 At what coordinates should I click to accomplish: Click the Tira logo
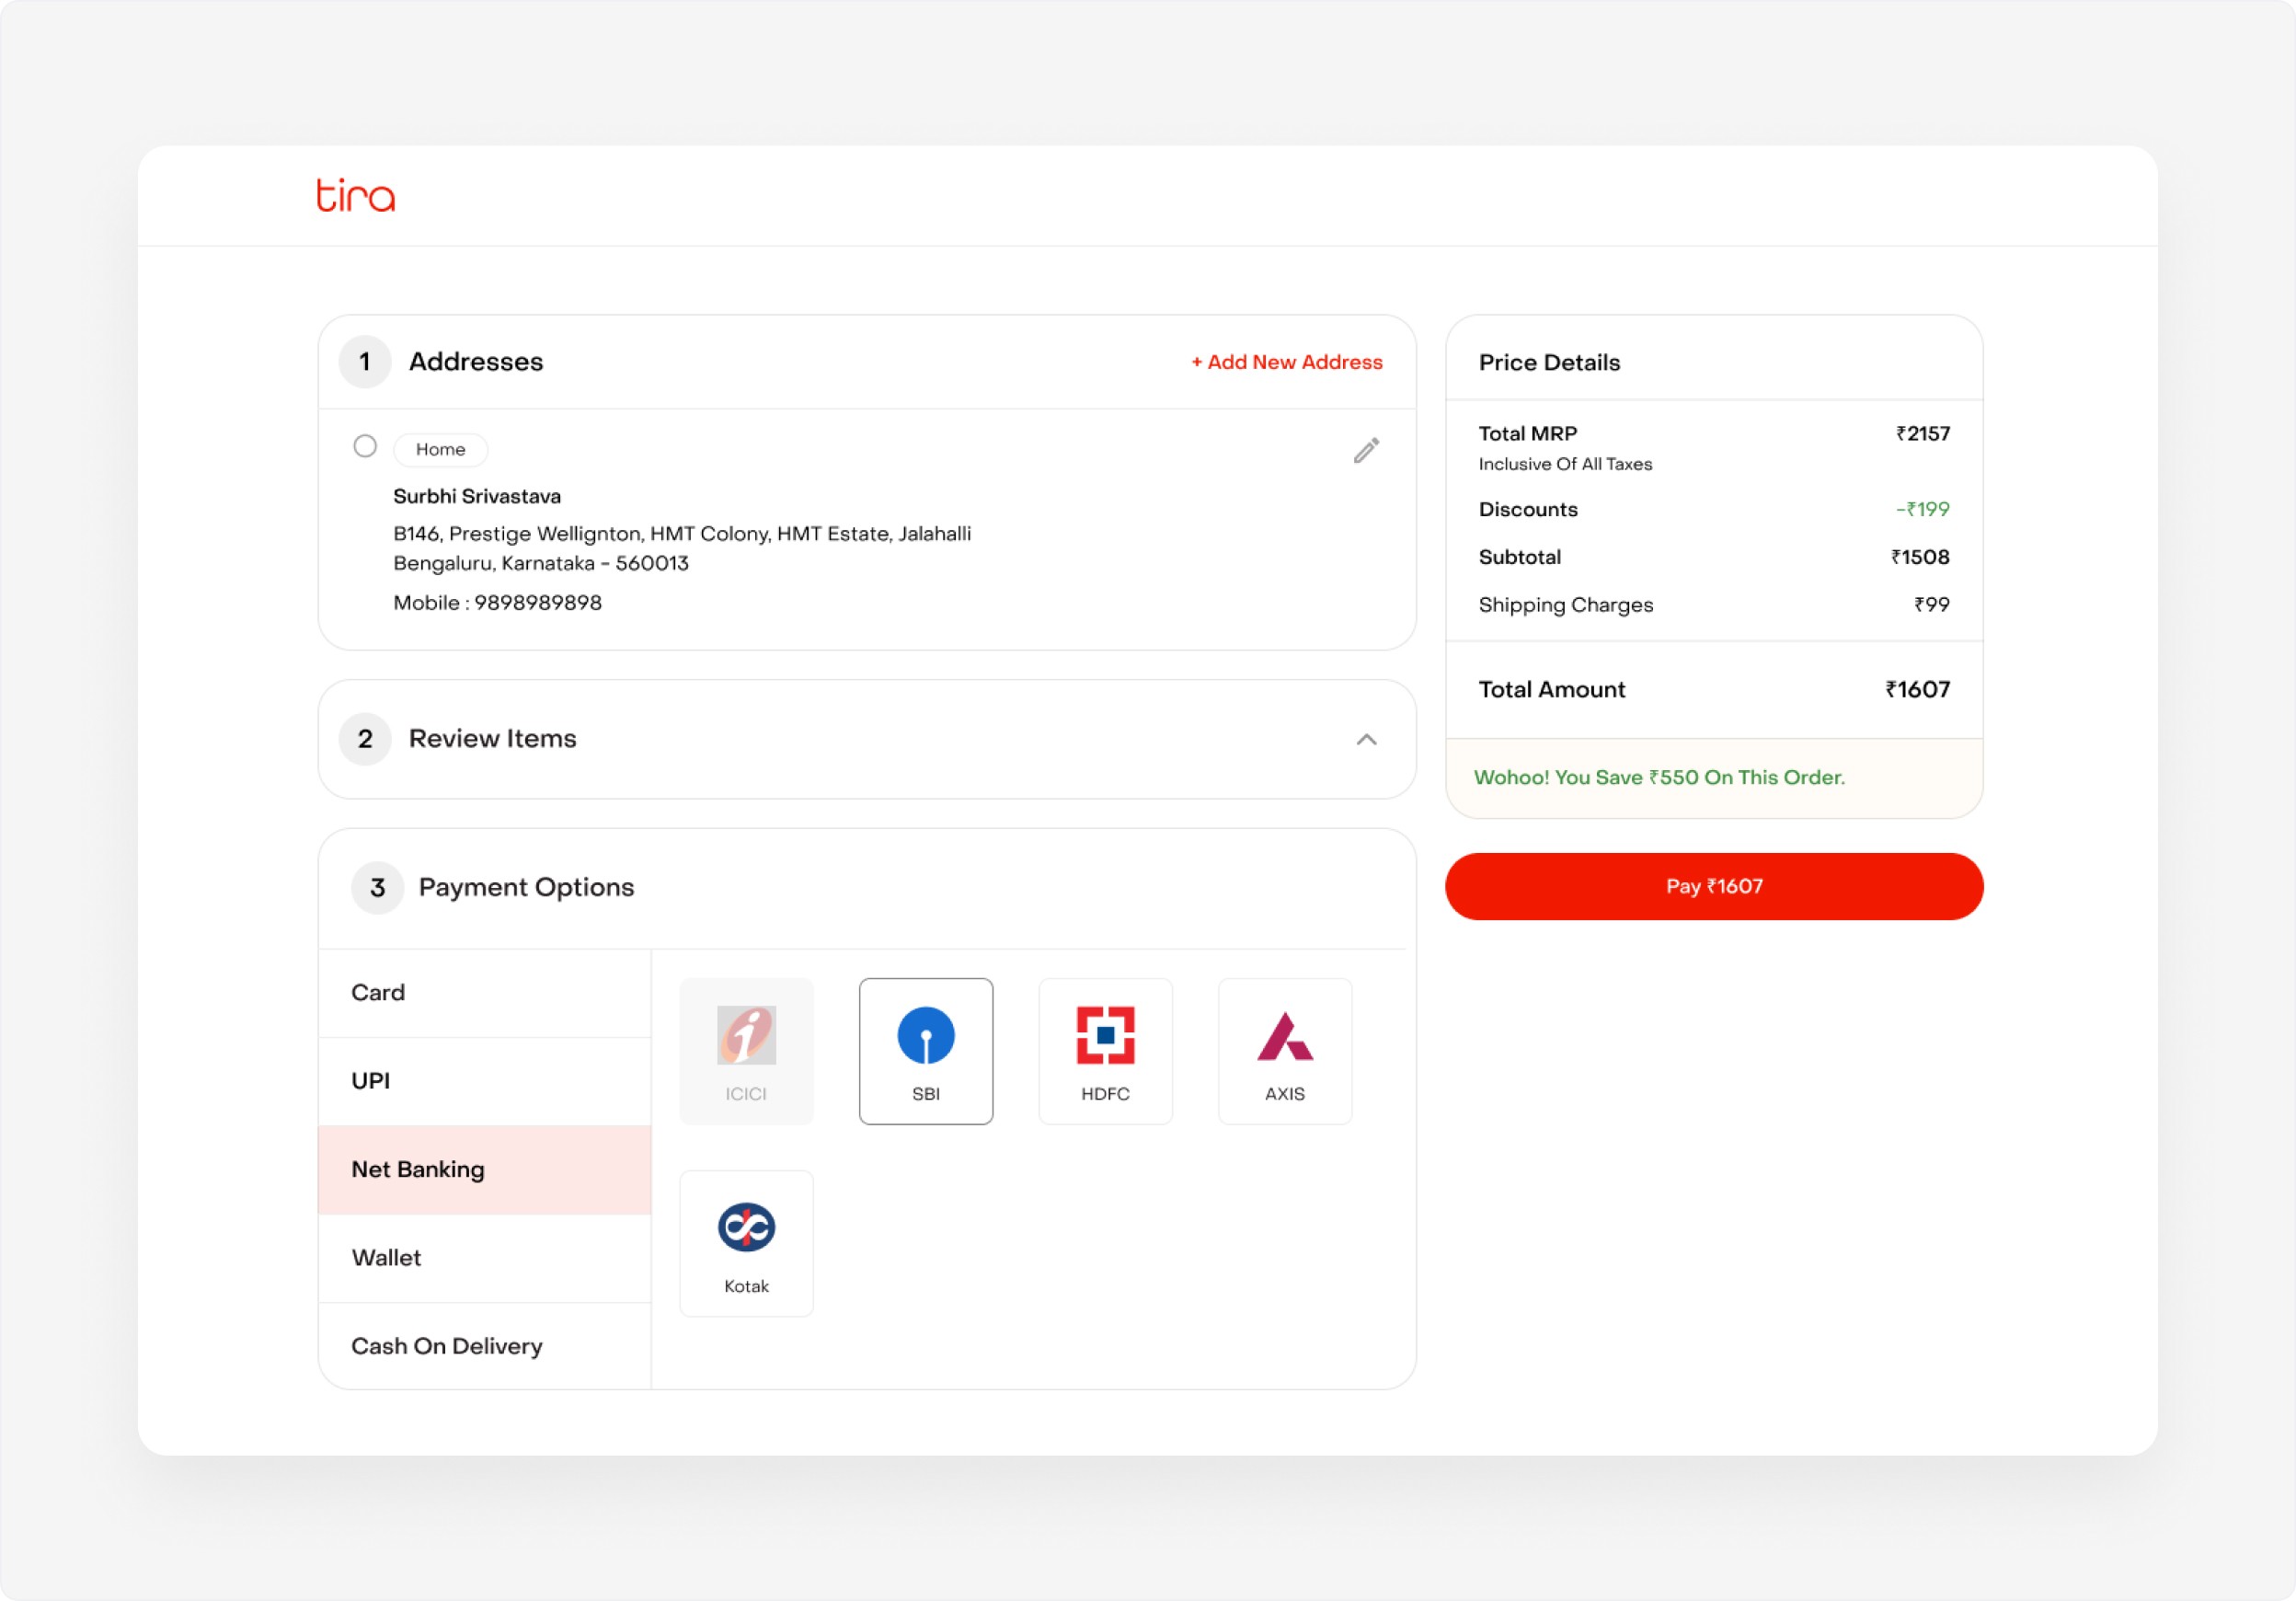(355, 195)
